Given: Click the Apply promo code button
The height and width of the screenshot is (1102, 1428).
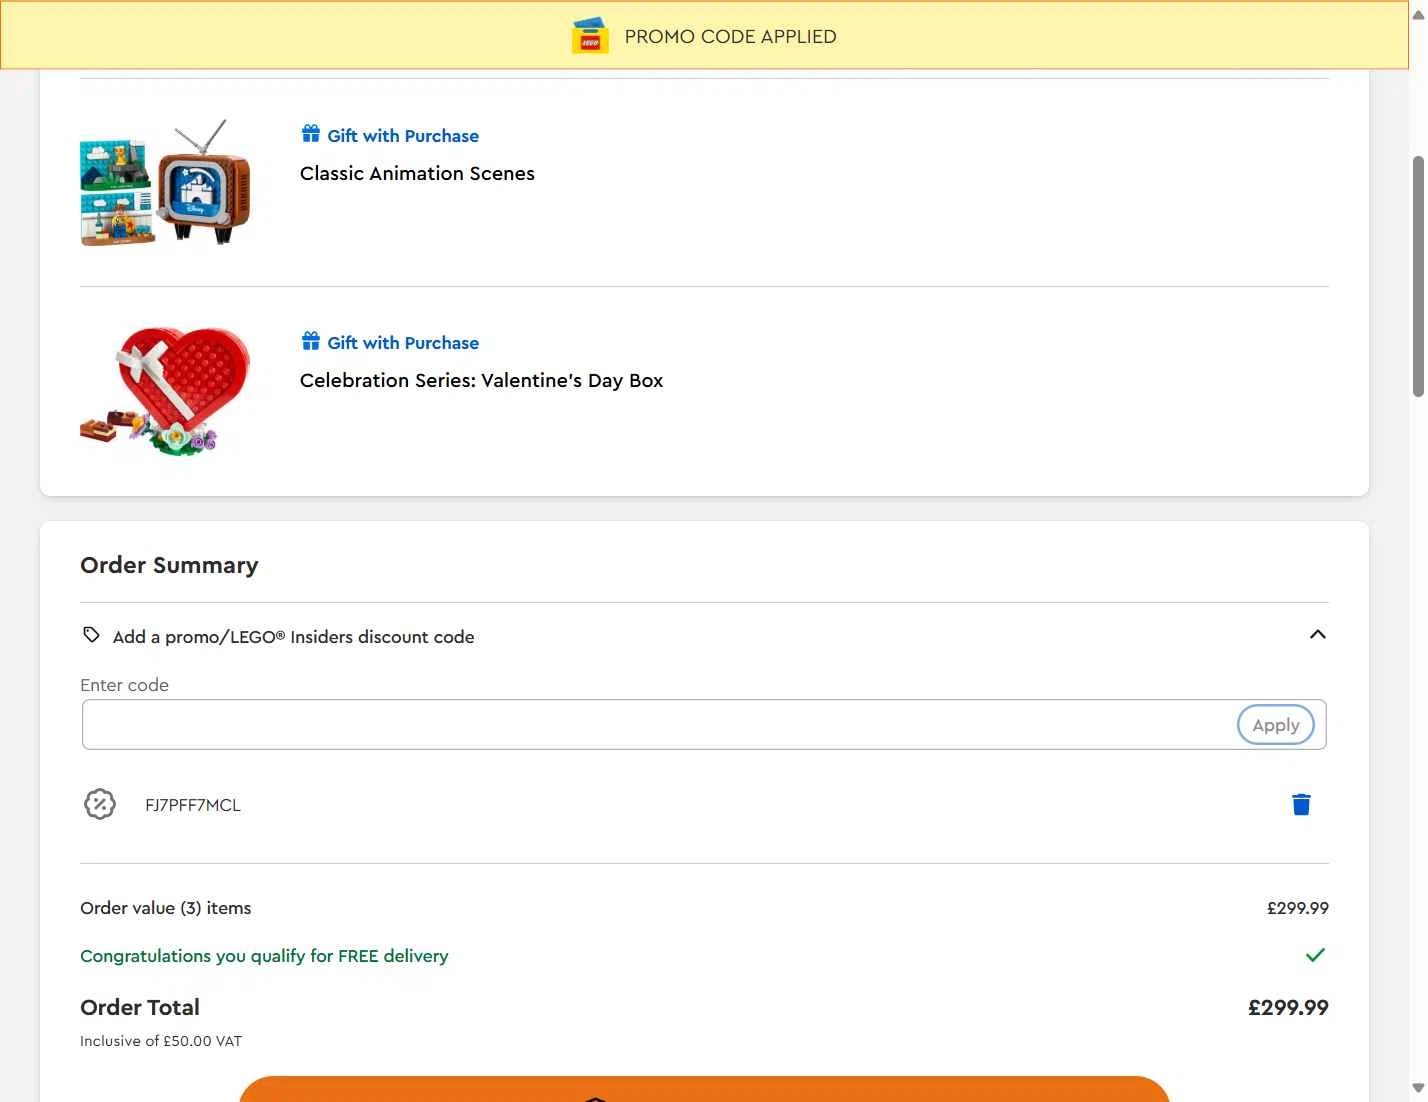Looking at the screenshot, I should click(1276, 725).
